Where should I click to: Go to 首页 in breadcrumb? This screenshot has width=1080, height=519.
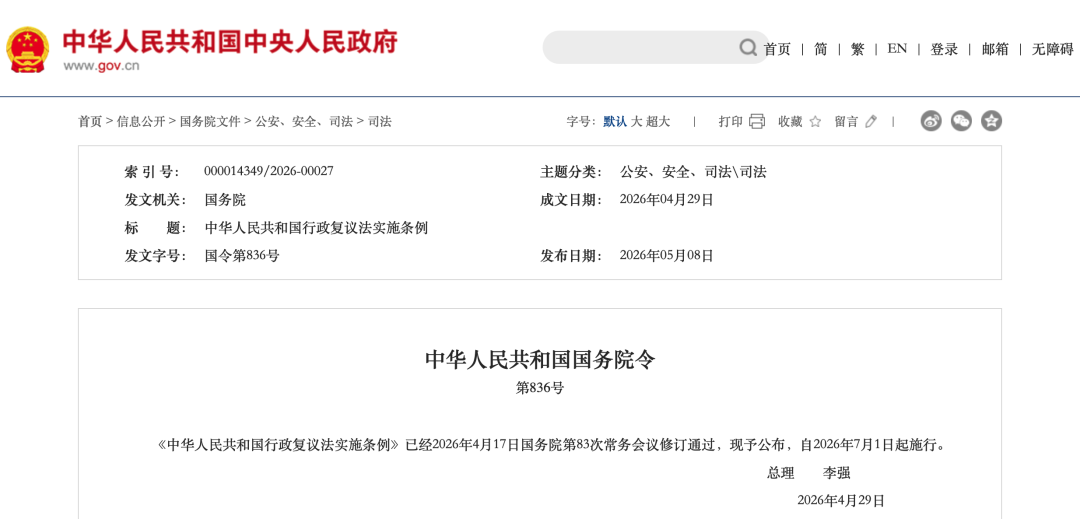[x=90, y=122]
